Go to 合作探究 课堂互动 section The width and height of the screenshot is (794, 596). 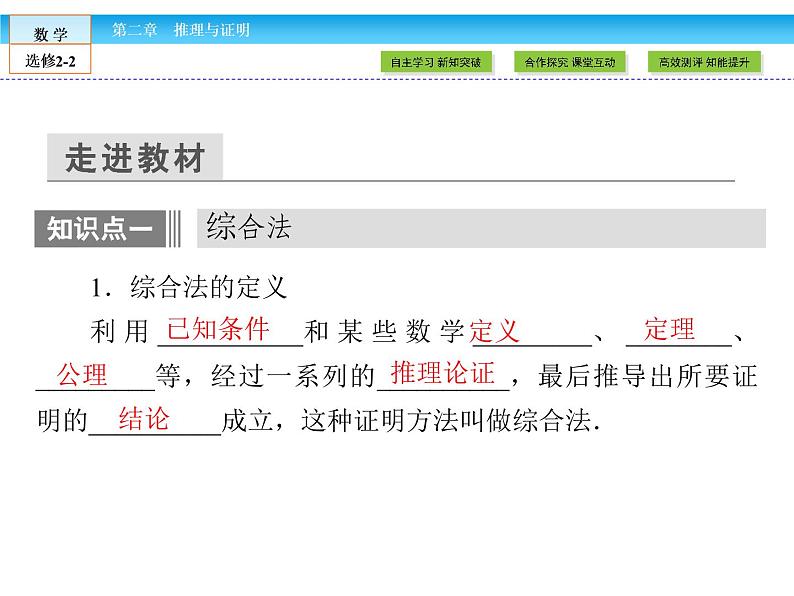click(x=570, y=63)
